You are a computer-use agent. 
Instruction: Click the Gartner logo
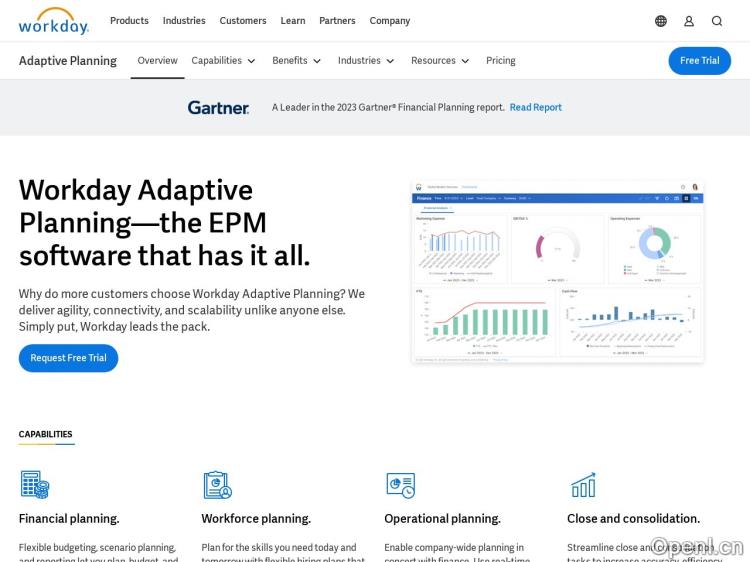[218, 108]
